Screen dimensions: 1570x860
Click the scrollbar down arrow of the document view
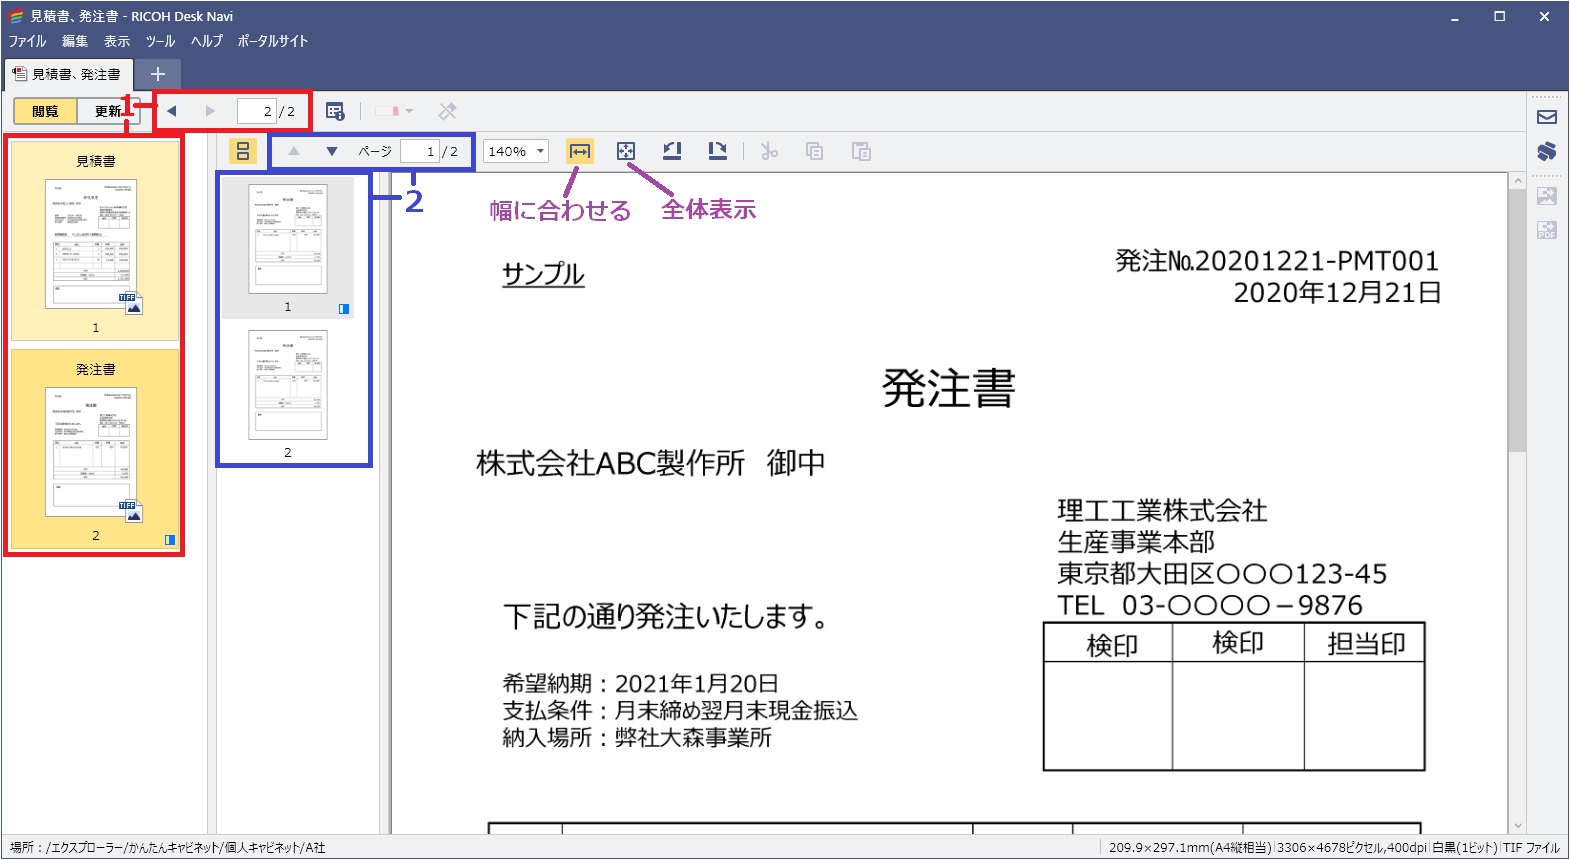coord(1517,826)
